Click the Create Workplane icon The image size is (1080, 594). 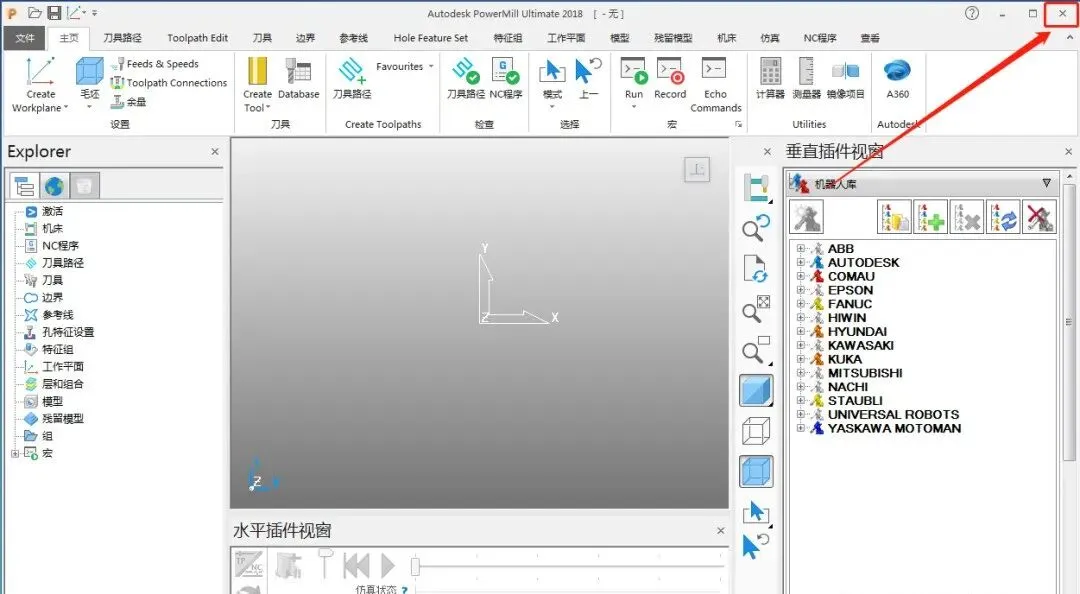point(40,72)
